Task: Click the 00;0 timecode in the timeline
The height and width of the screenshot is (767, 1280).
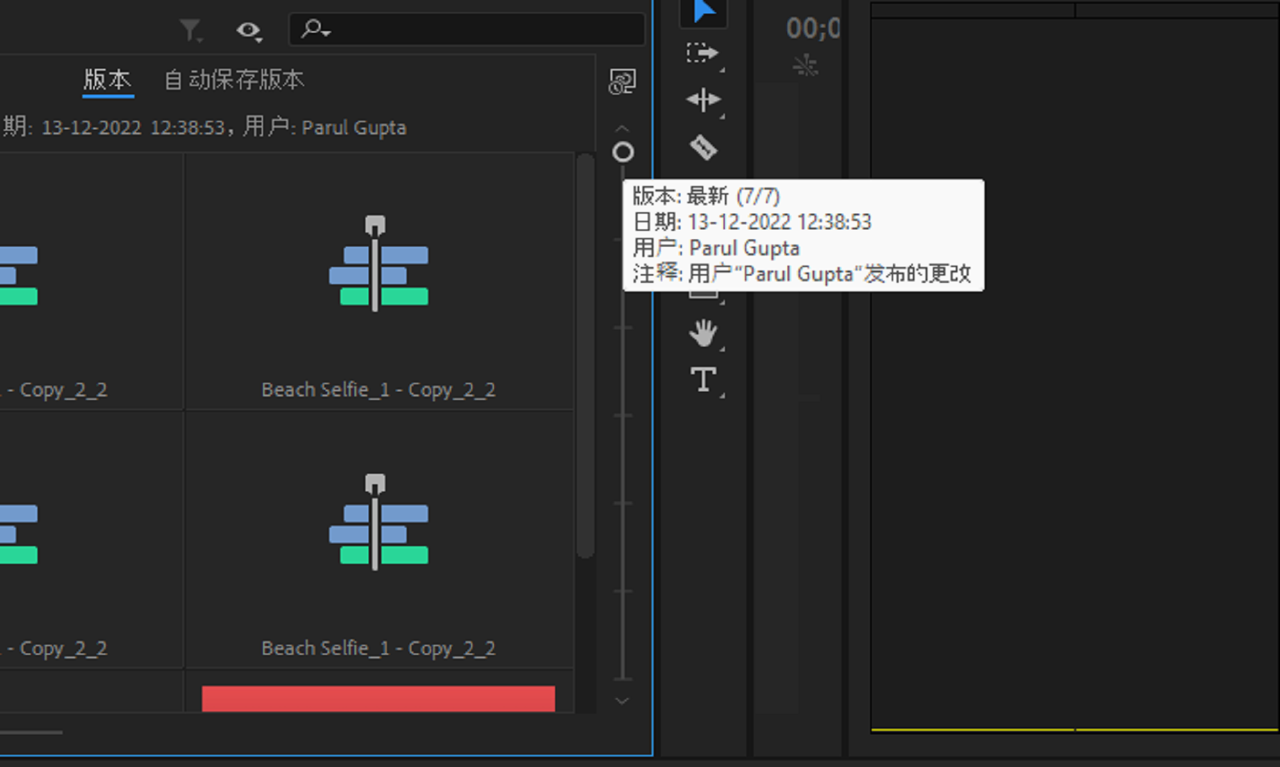Action: click(x=813, y=29)
